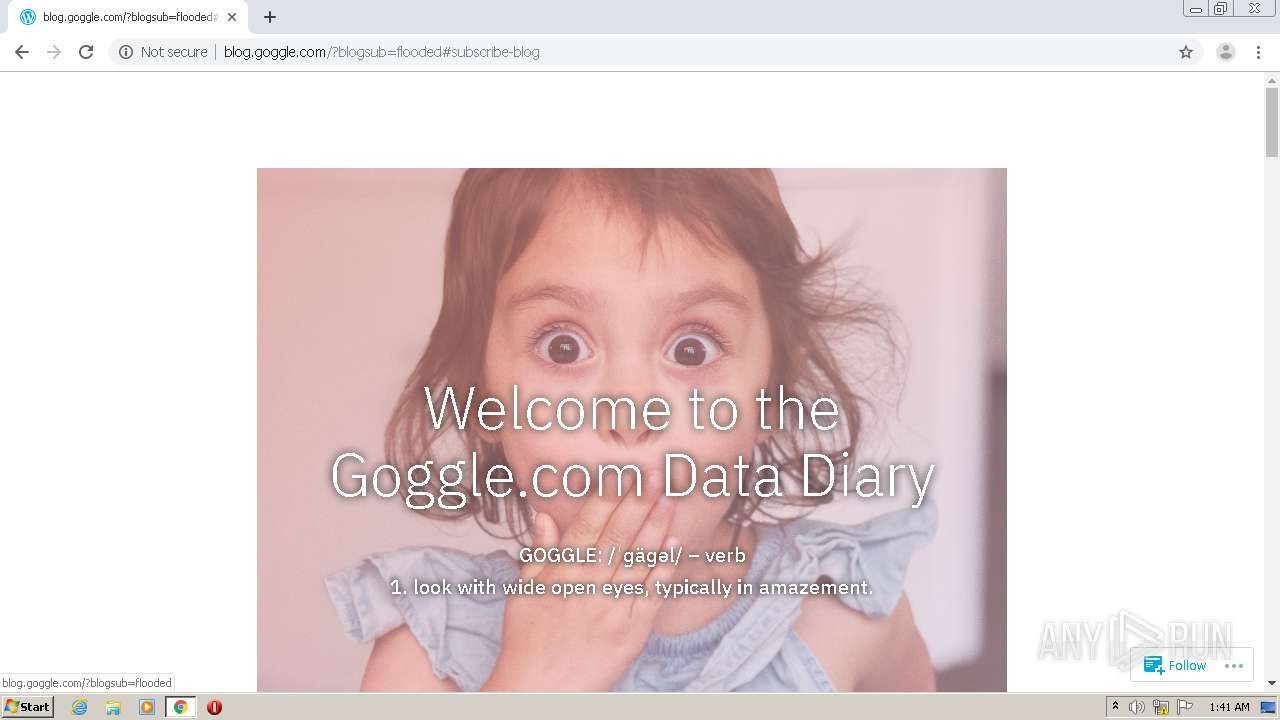
Task: Open the media player taskbar icon
Action: (147, 707)
